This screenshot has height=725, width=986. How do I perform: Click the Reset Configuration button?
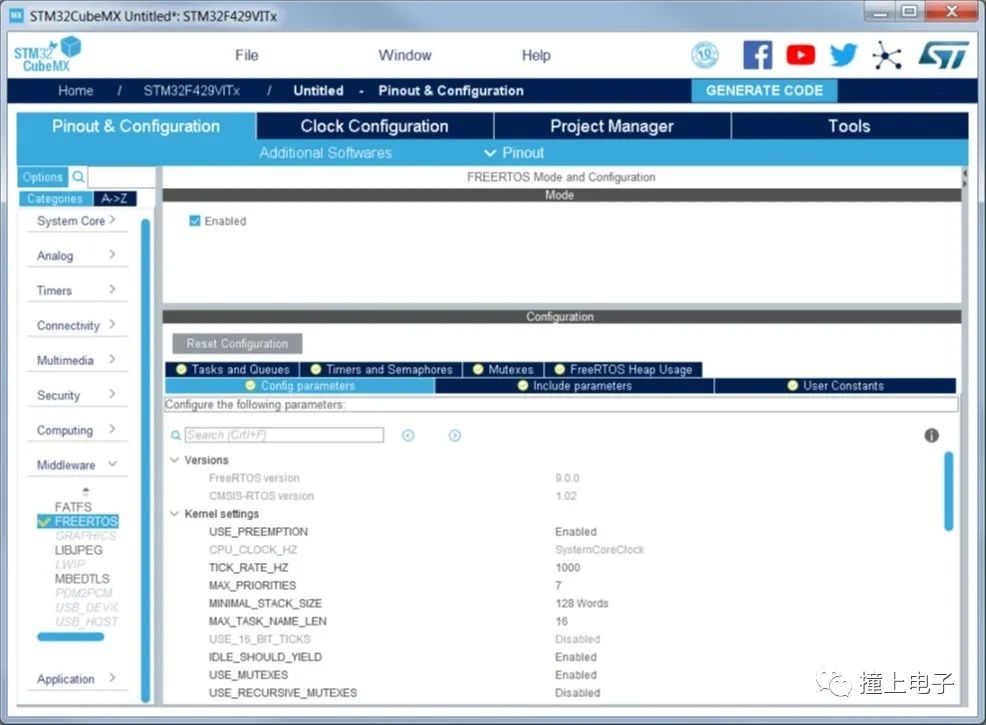tap(237, 343)
